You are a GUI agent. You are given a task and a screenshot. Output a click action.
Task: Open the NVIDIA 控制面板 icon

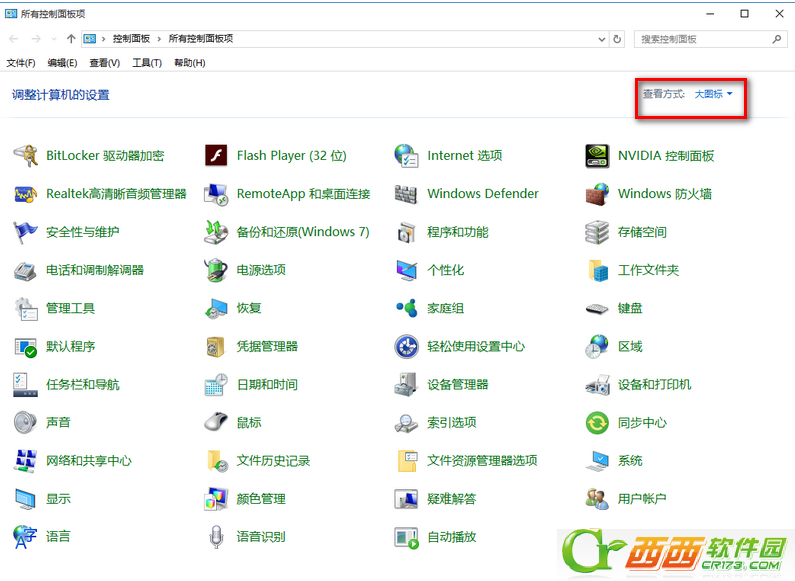pyautogui.click(x=597, y=156)
